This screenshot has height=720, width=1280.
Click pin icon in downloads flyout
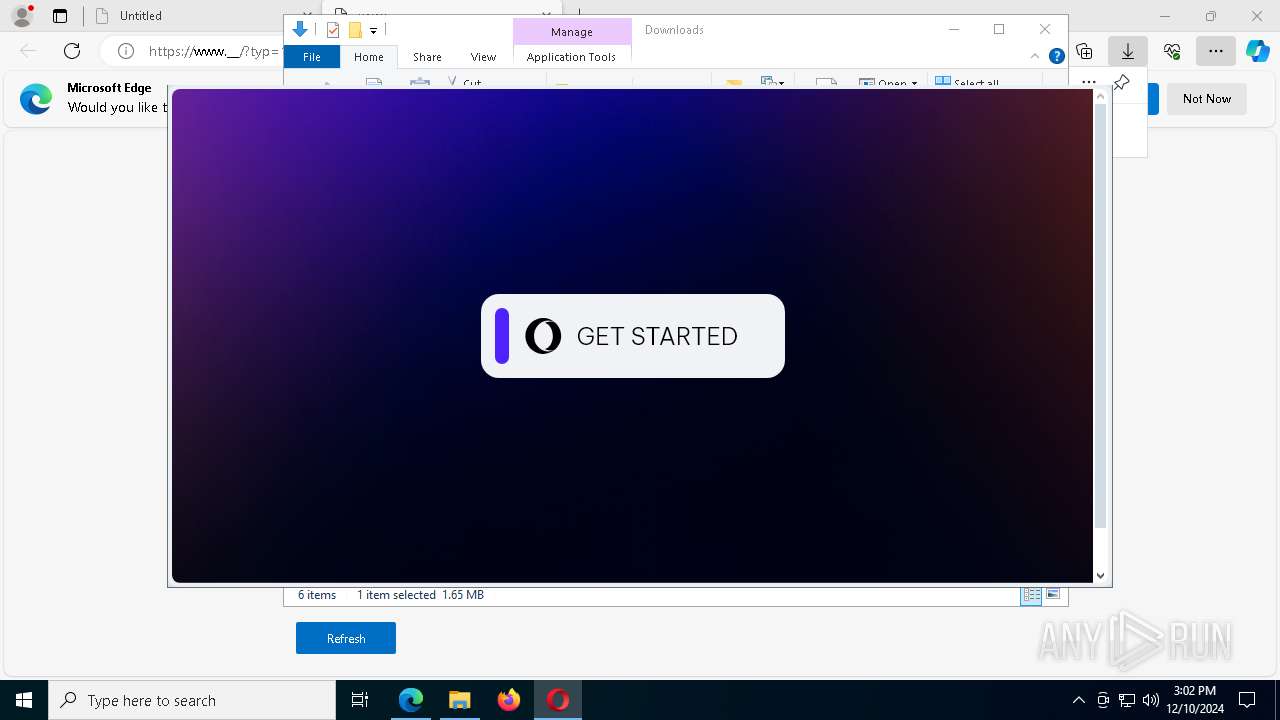coord(1121,83)
